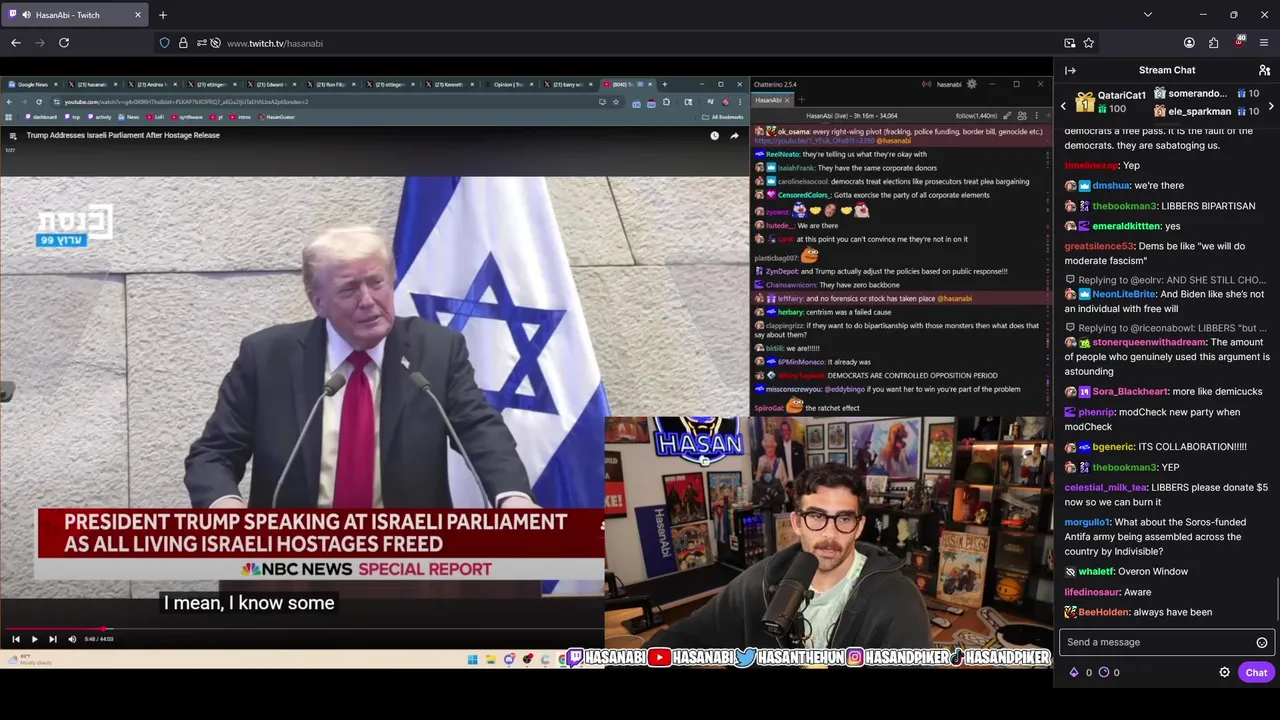Open user card for stonerqueenwithadream
Viewport: 1280px width, 720px height.
coord(1149,342)
